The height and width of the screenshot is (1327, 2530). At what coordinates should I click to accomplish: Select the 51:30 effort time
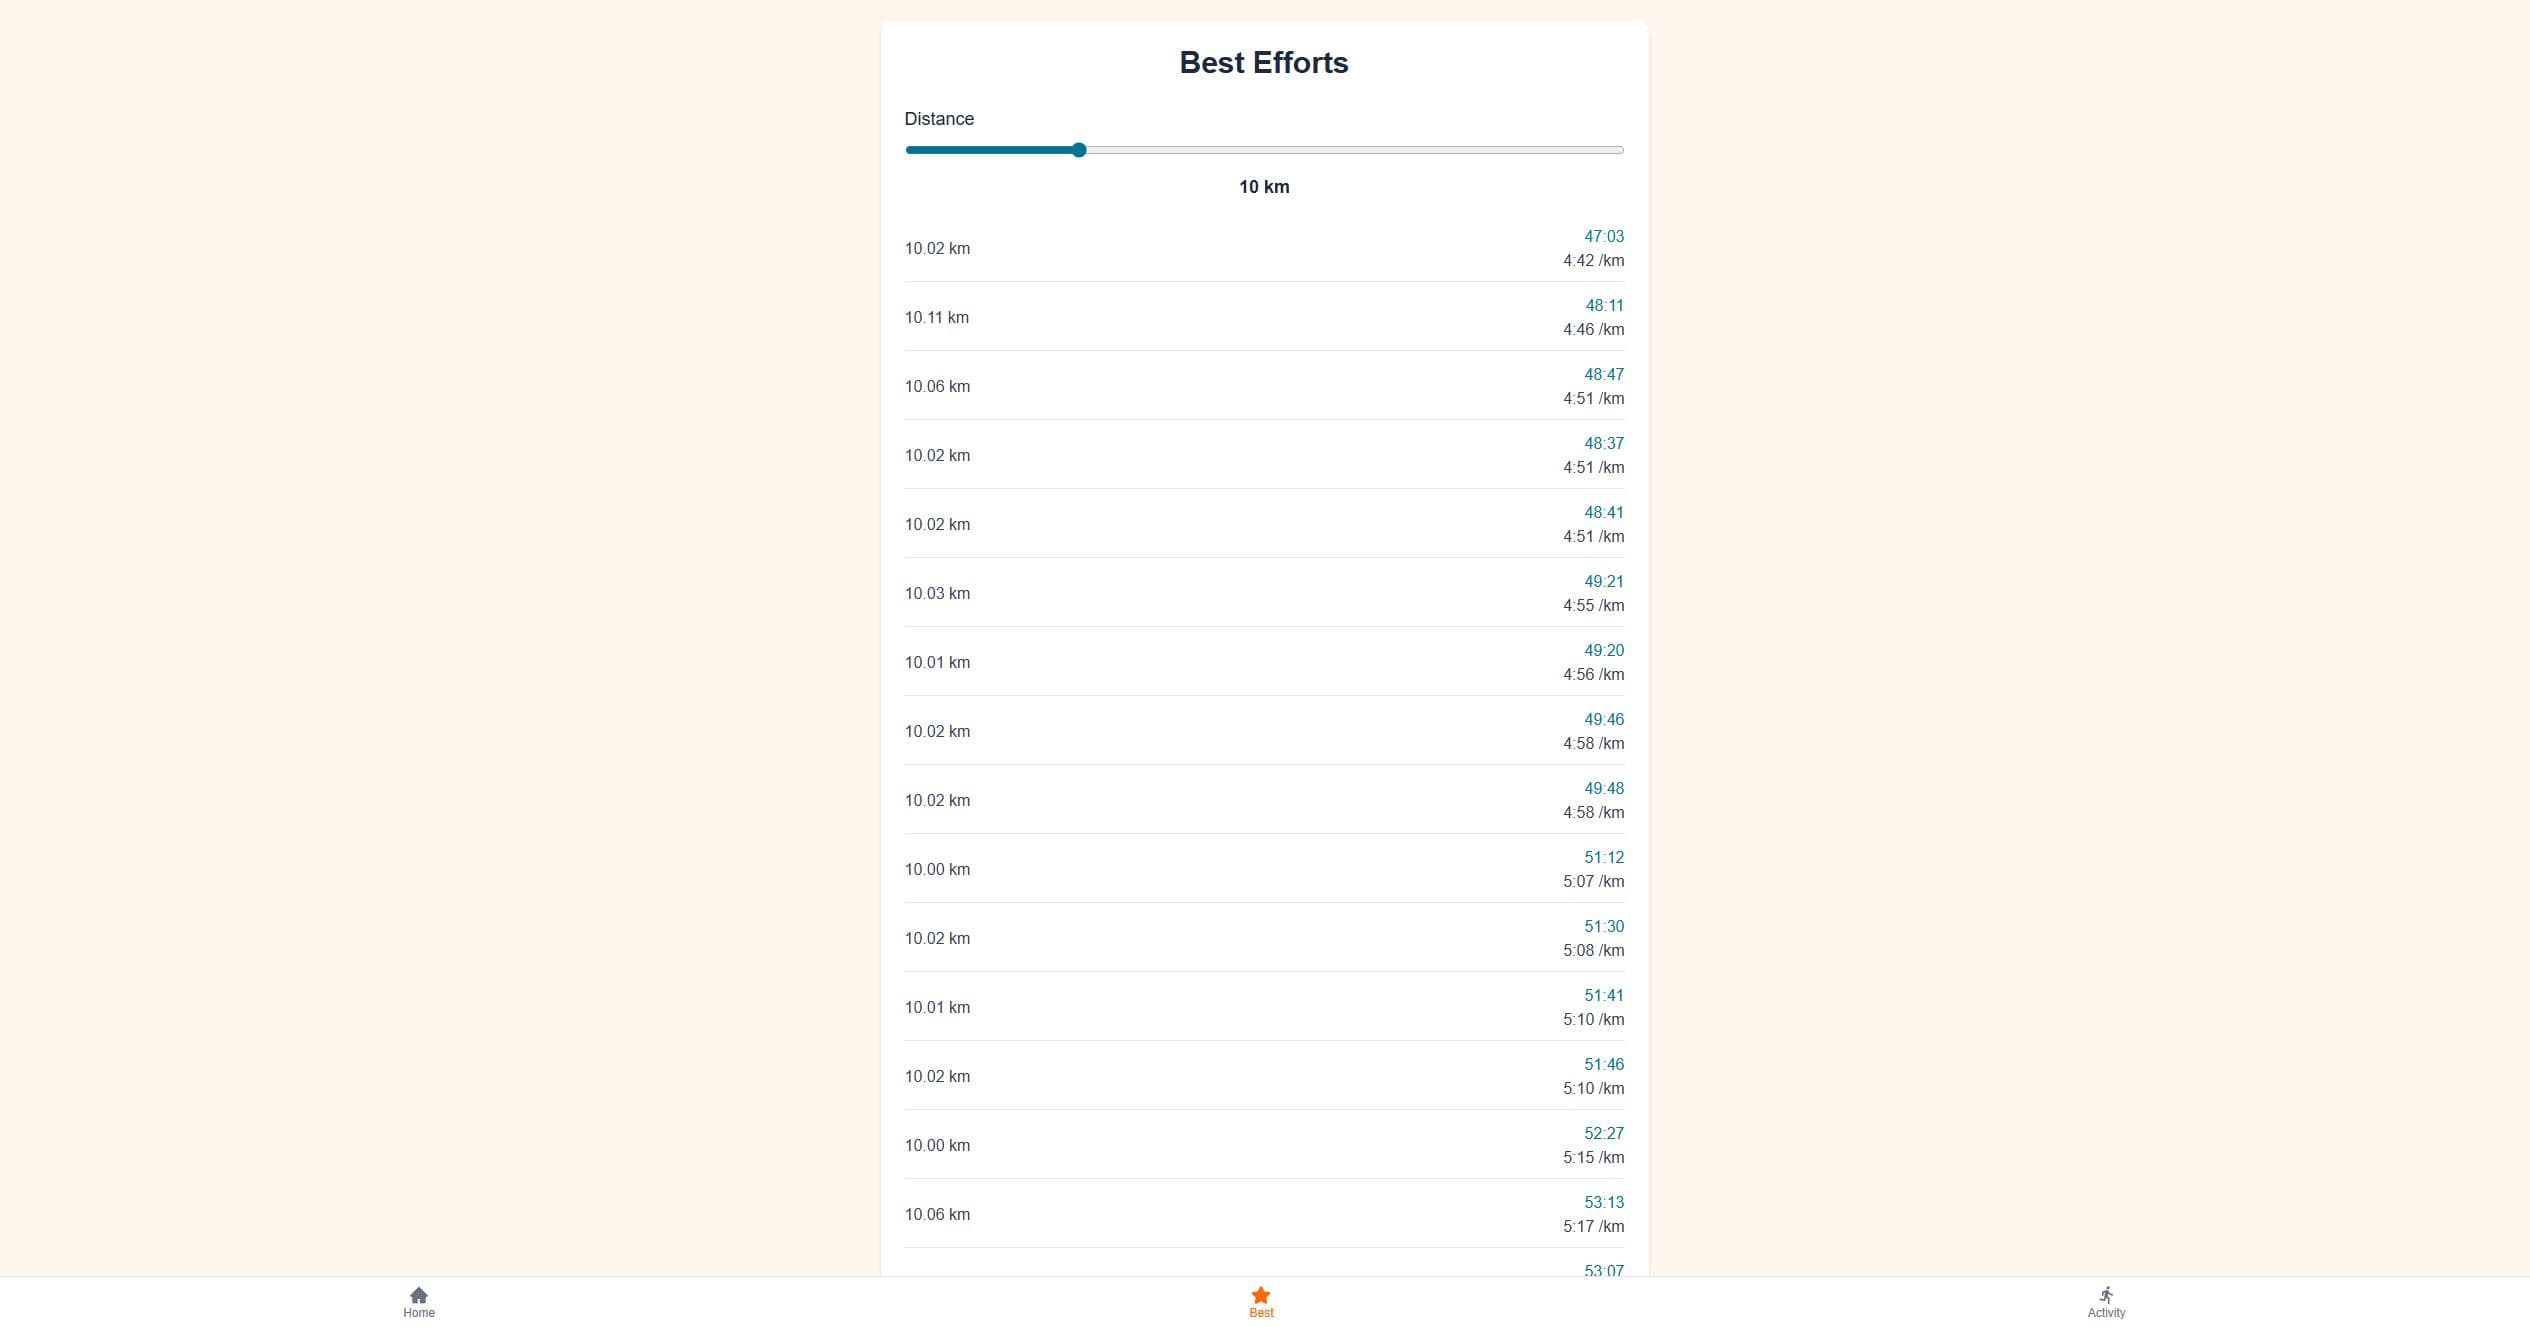1604,926
